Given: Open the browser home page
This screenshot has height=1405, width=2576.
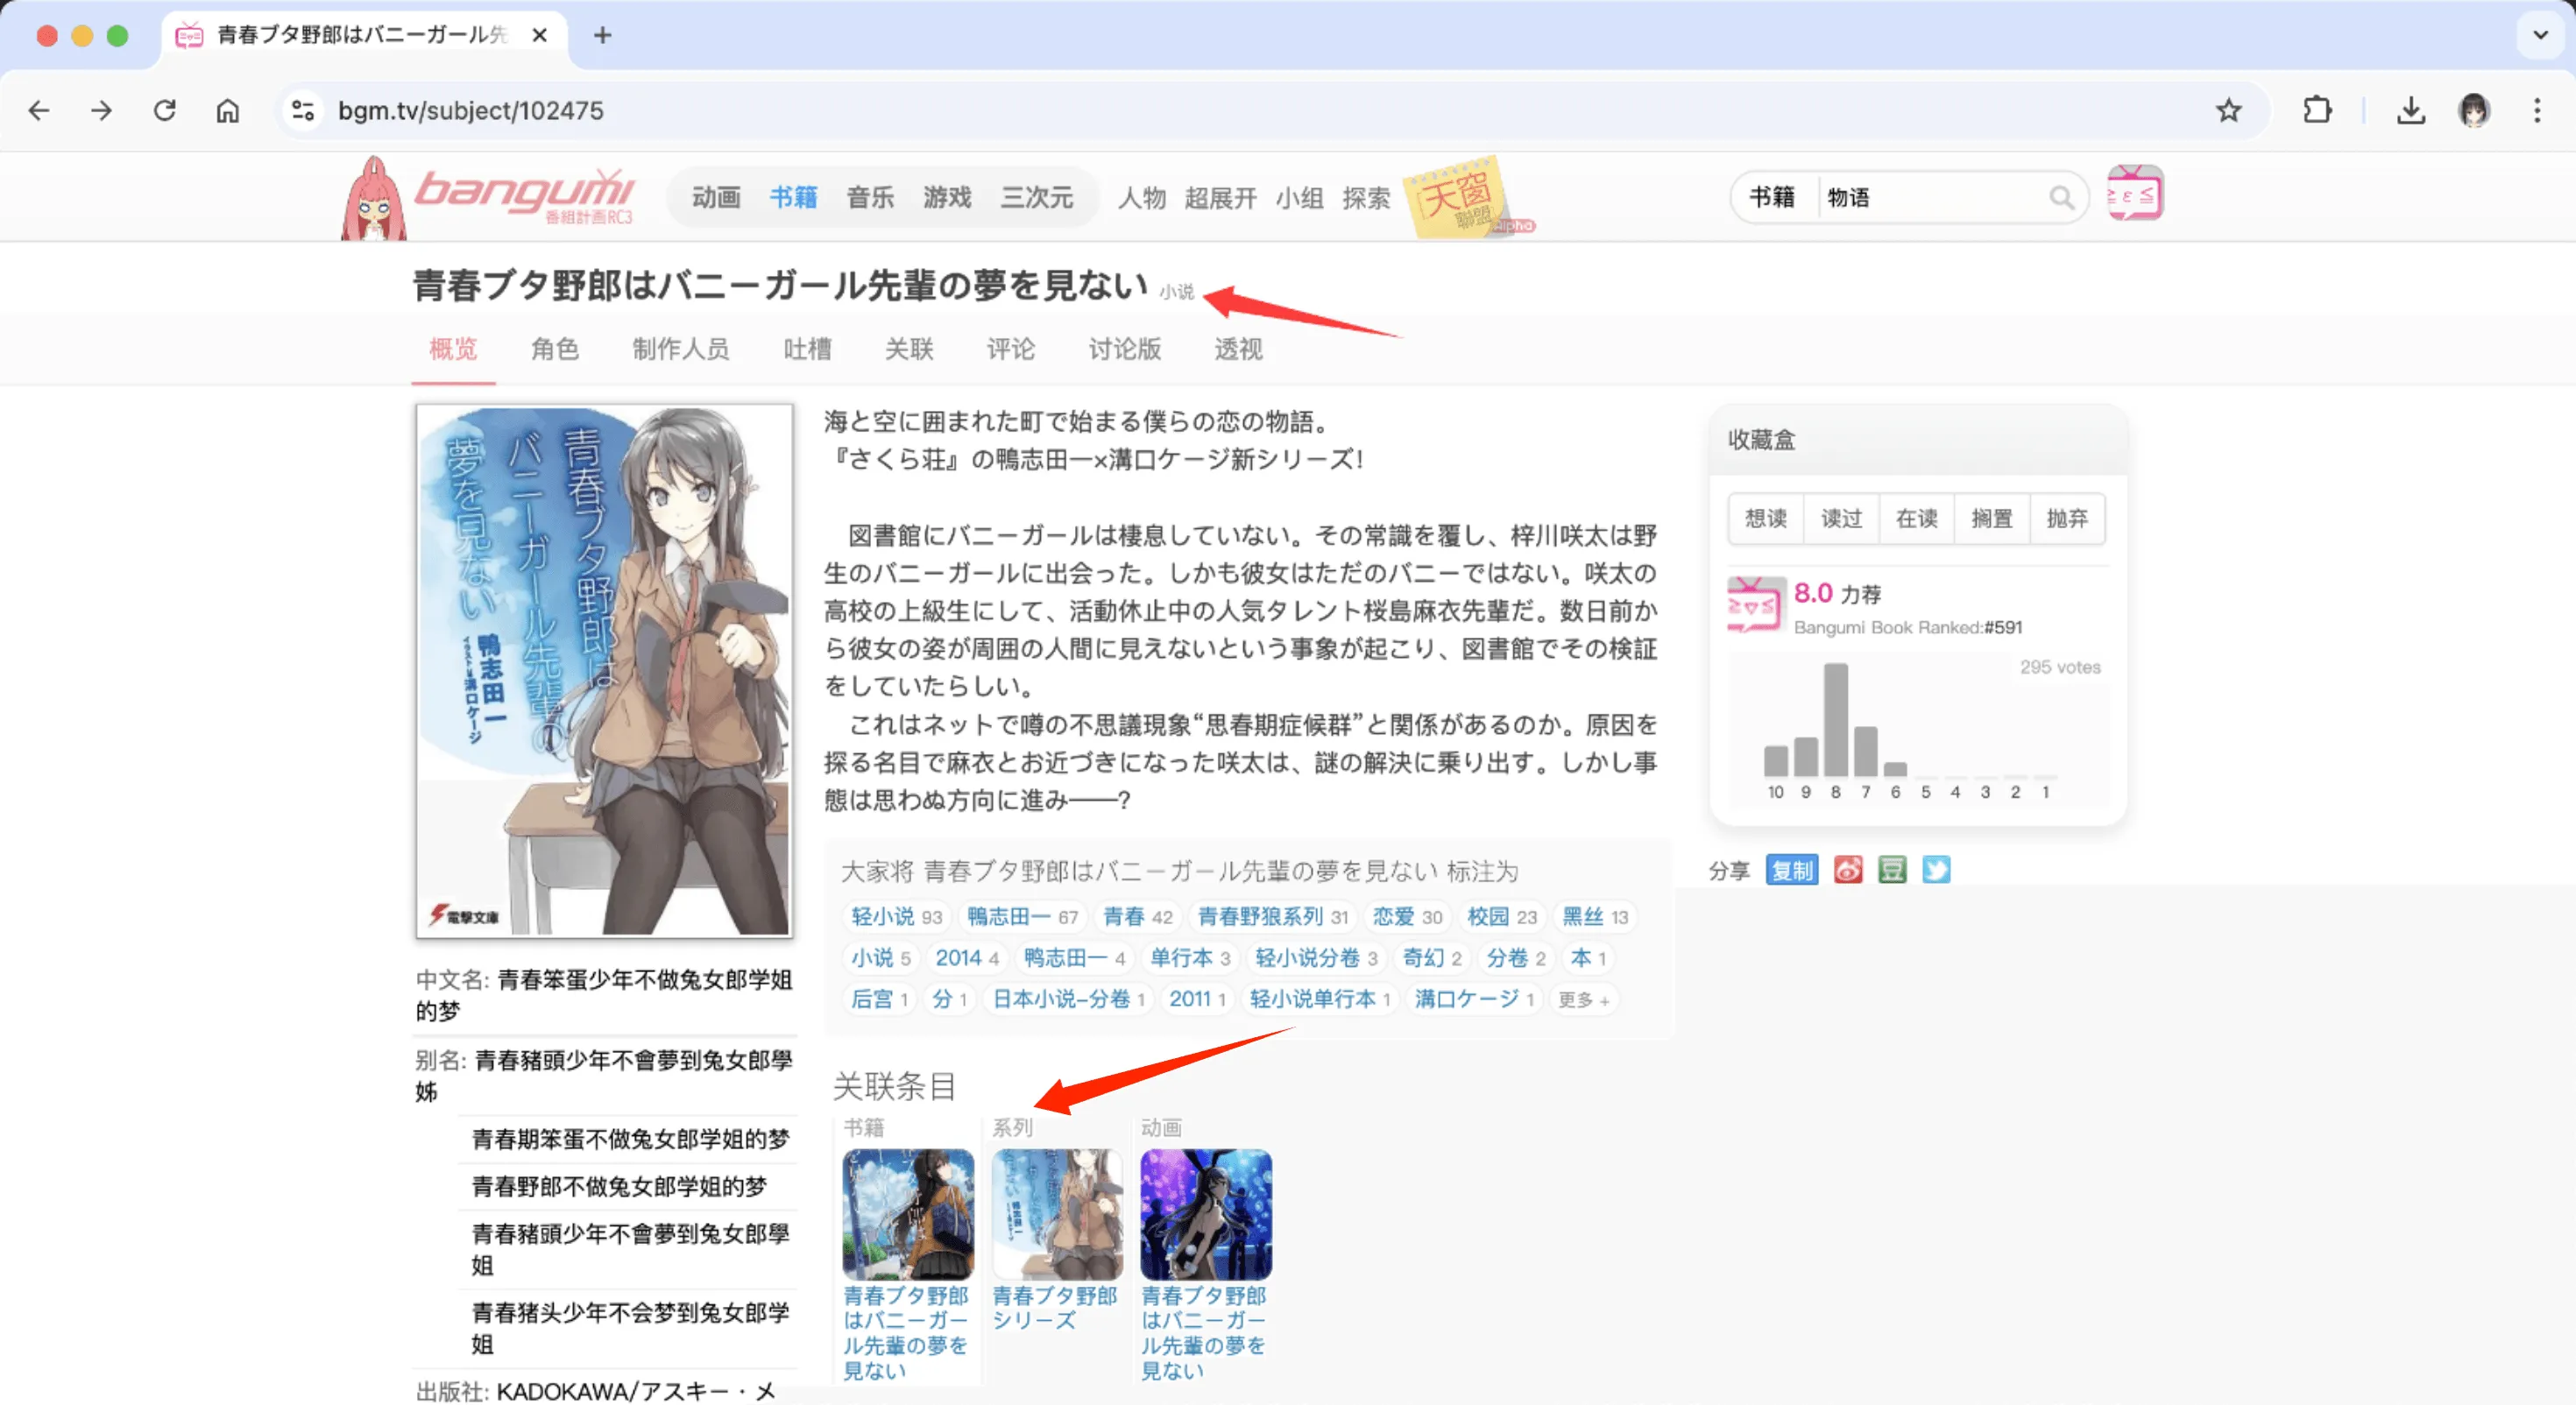Looking at the screenshot, I should pyautogui.click(x=228, y=110).
